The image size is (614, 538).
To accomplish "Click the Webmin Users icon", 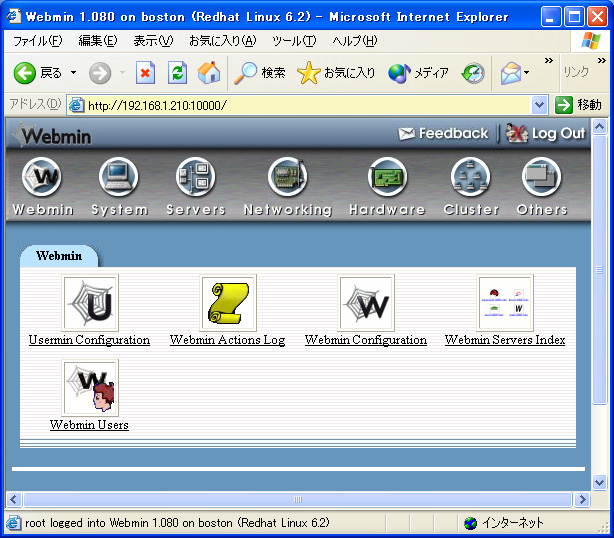I will 90,388.
